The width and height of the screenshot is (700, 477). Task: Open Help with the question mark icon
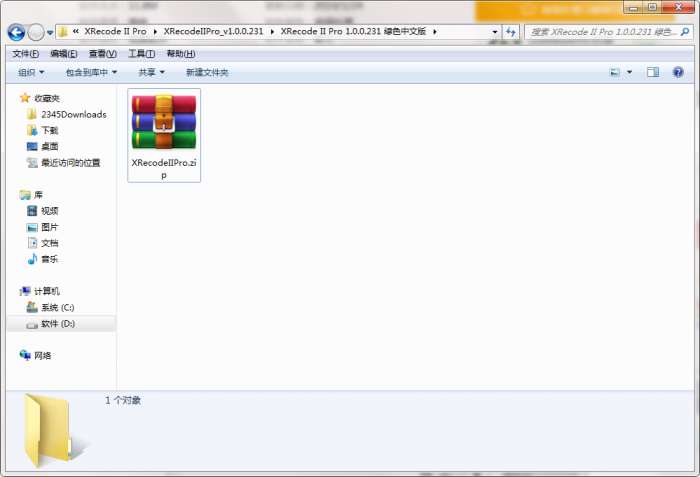click(x=678, y=72)
